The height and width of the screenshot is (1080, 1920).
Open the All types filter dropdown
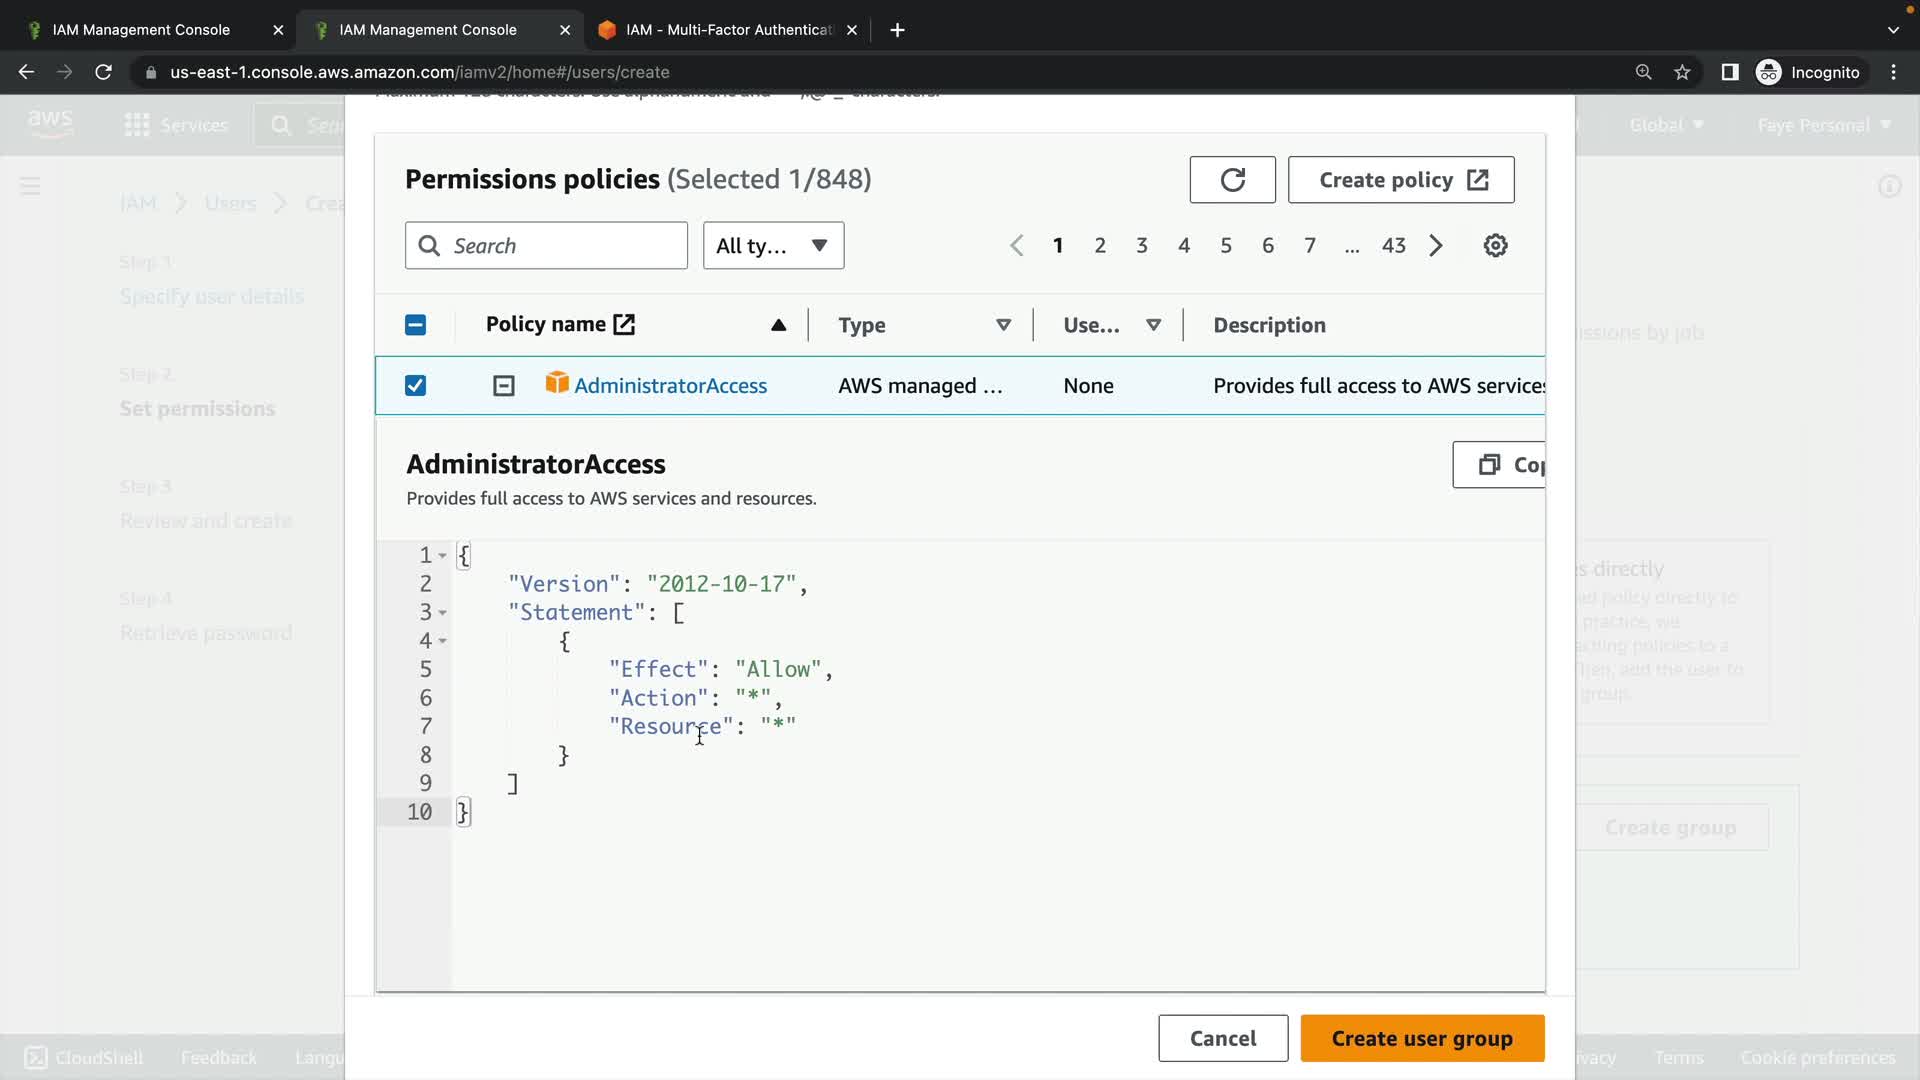click(773, 246)
